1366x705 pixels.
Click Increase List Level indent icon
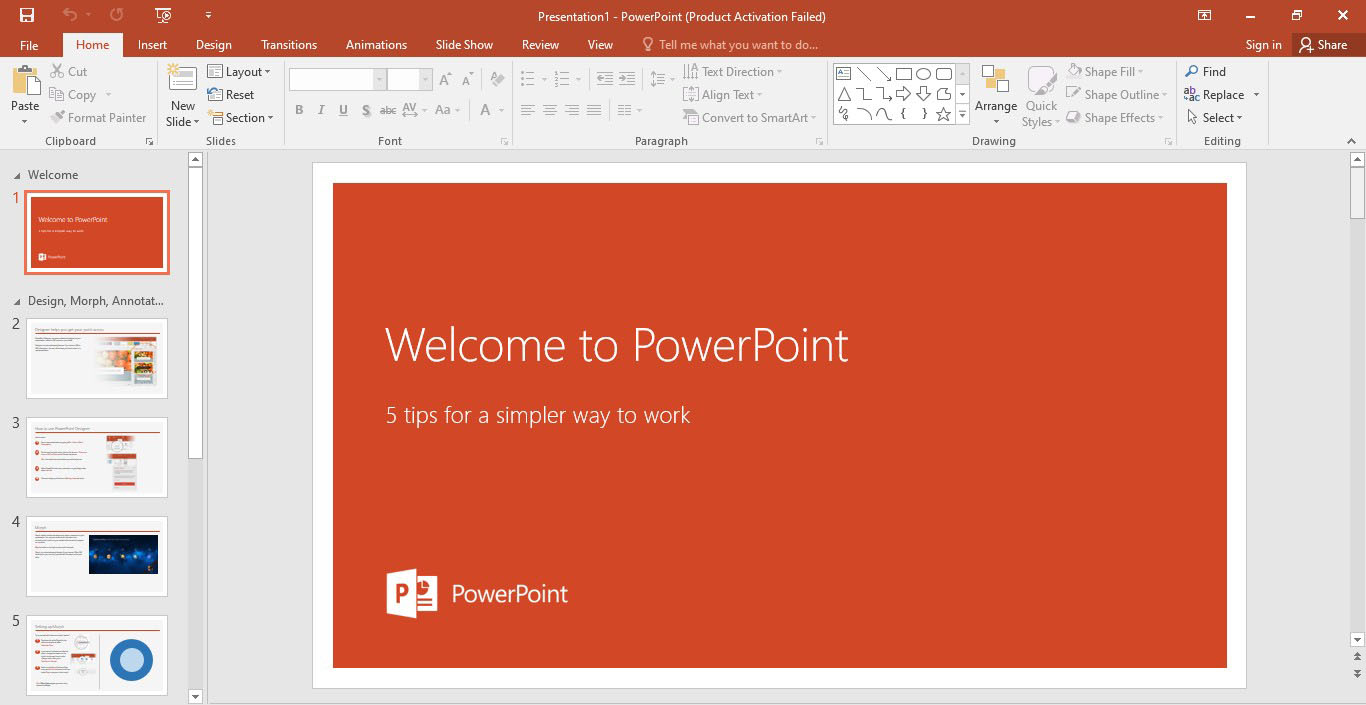pos(627,78)
